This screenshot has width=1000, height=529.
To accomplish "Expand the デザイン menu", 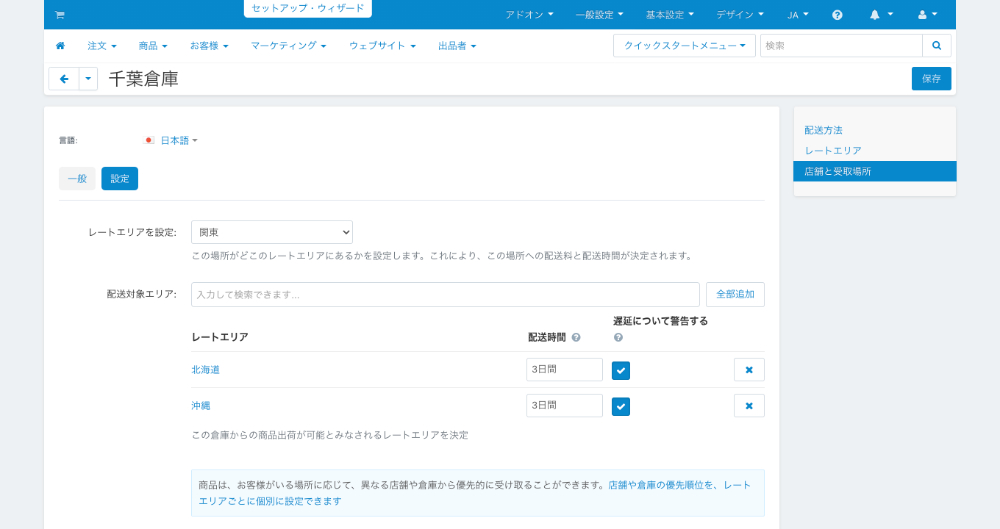I will tap(740, 15).
